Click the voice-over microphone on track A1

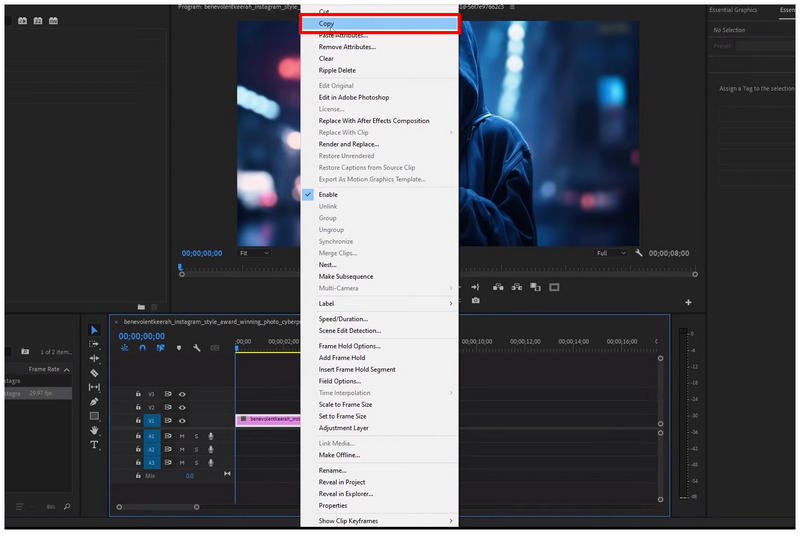[x=211, y=436]
